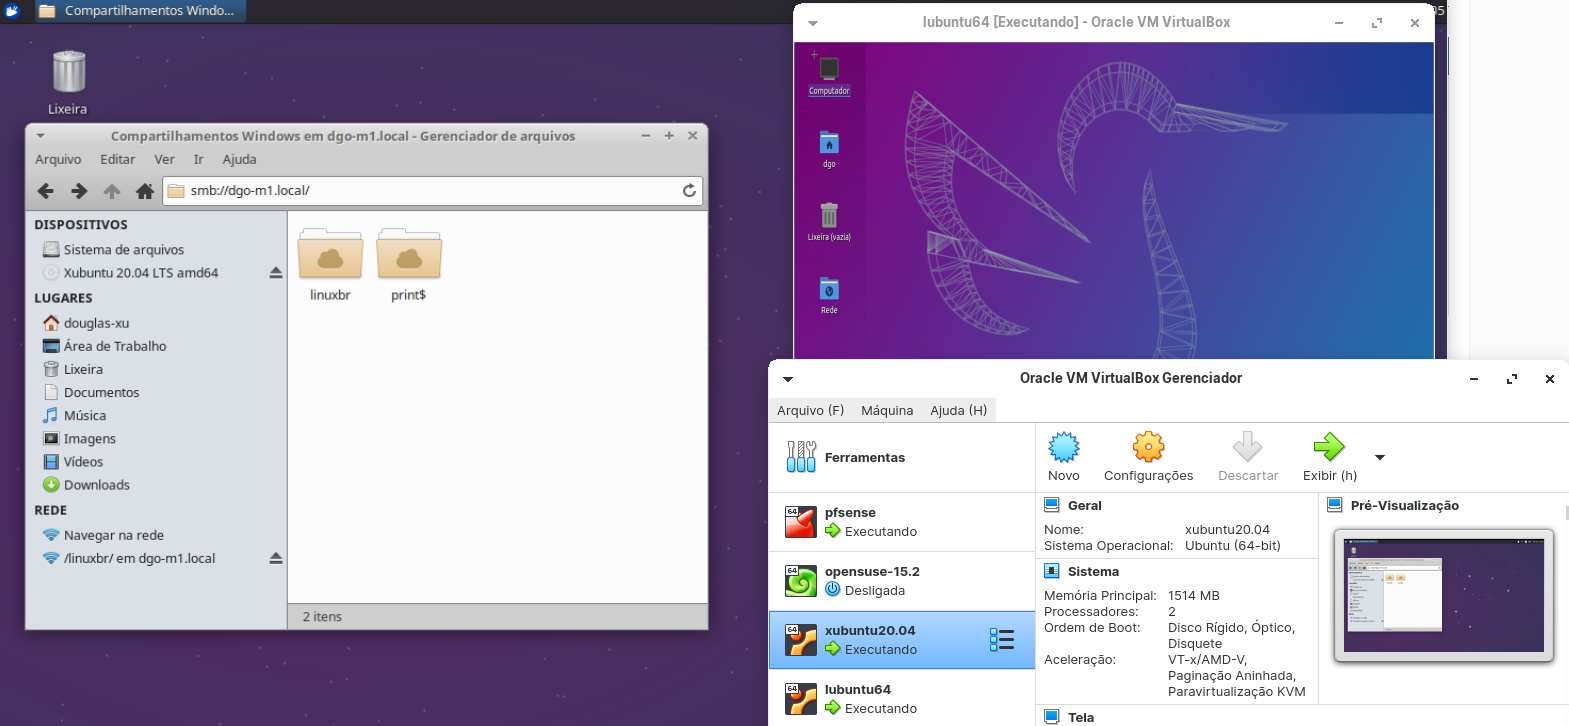Click the xubuntu20.04 preview thumbnail
This screenshot has height=726, width=1569.
(x=1444, y=596)
